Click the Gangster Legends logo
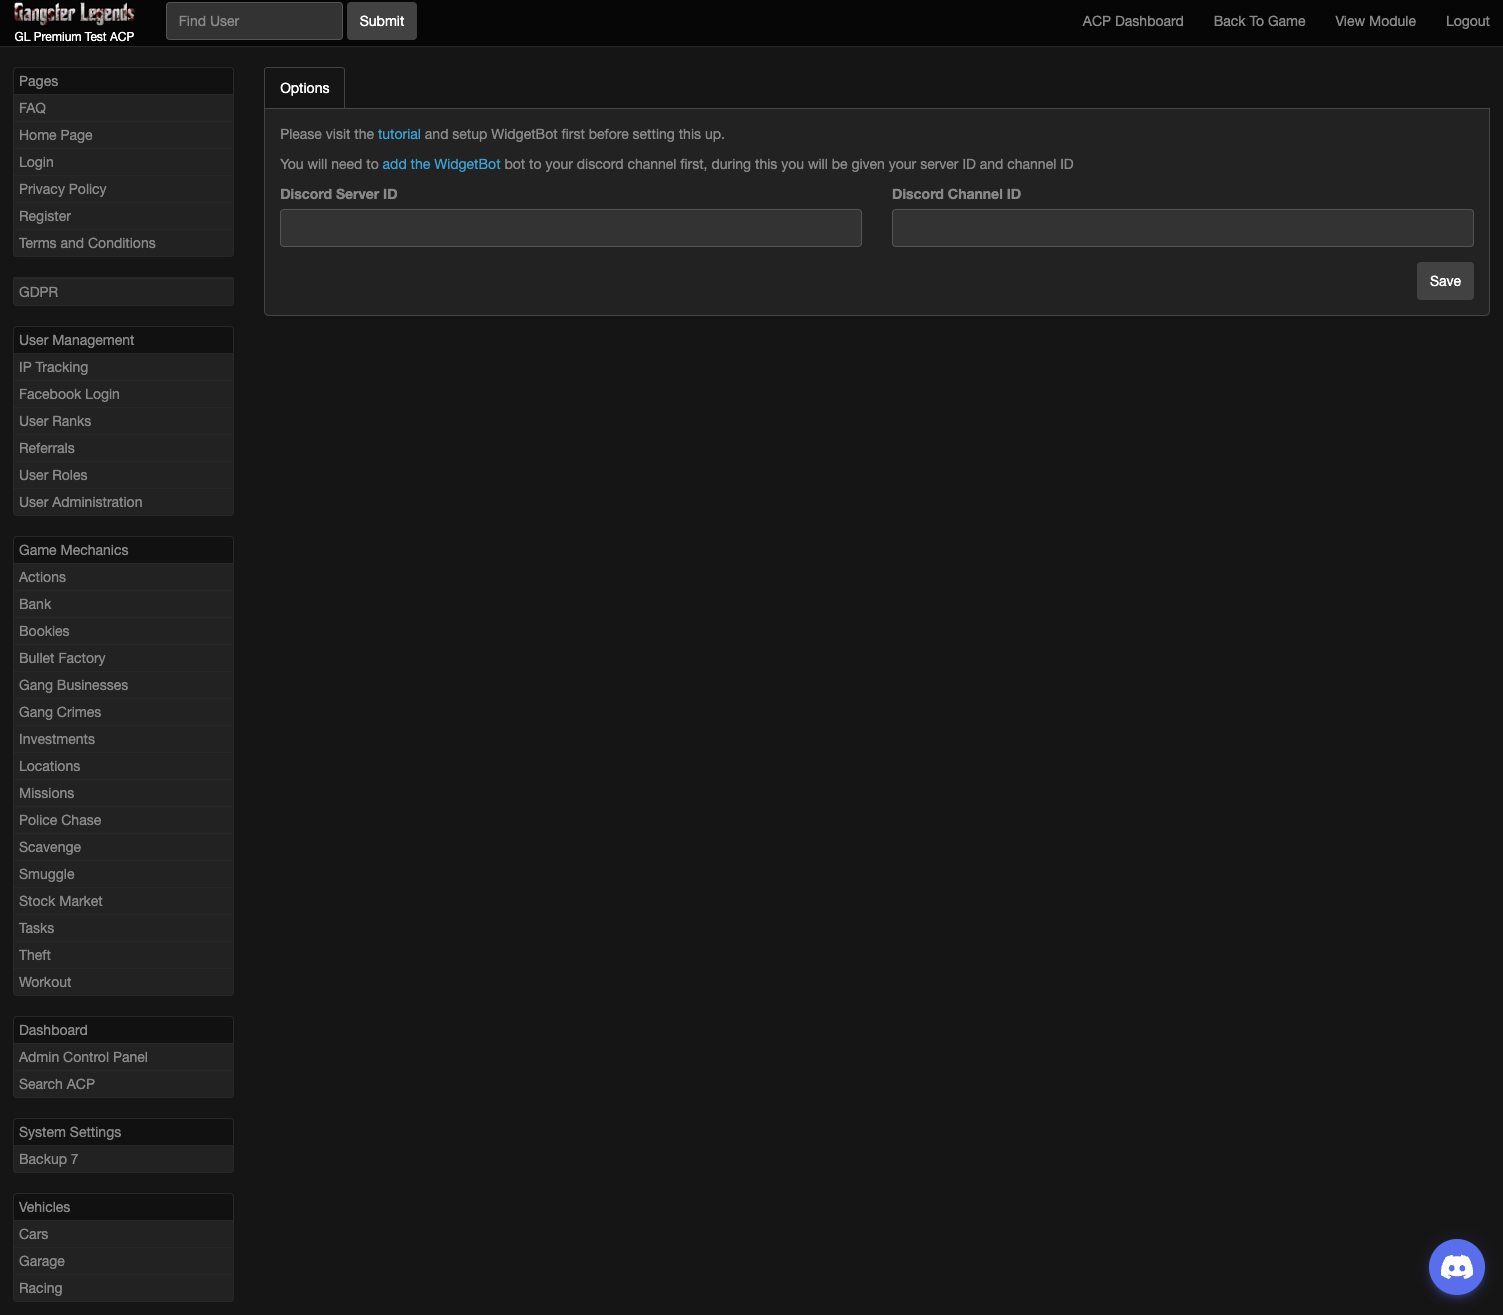This screenshot has height=1315, width=1503. tap(74, 15)
